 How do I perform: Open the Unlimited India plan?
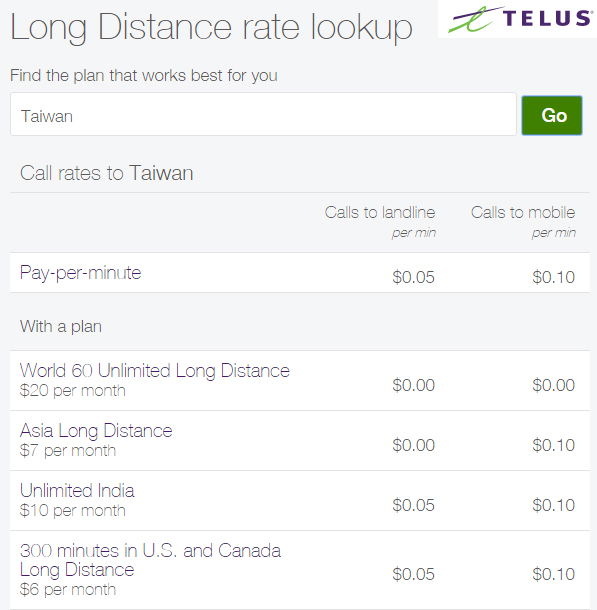(77, 491)
